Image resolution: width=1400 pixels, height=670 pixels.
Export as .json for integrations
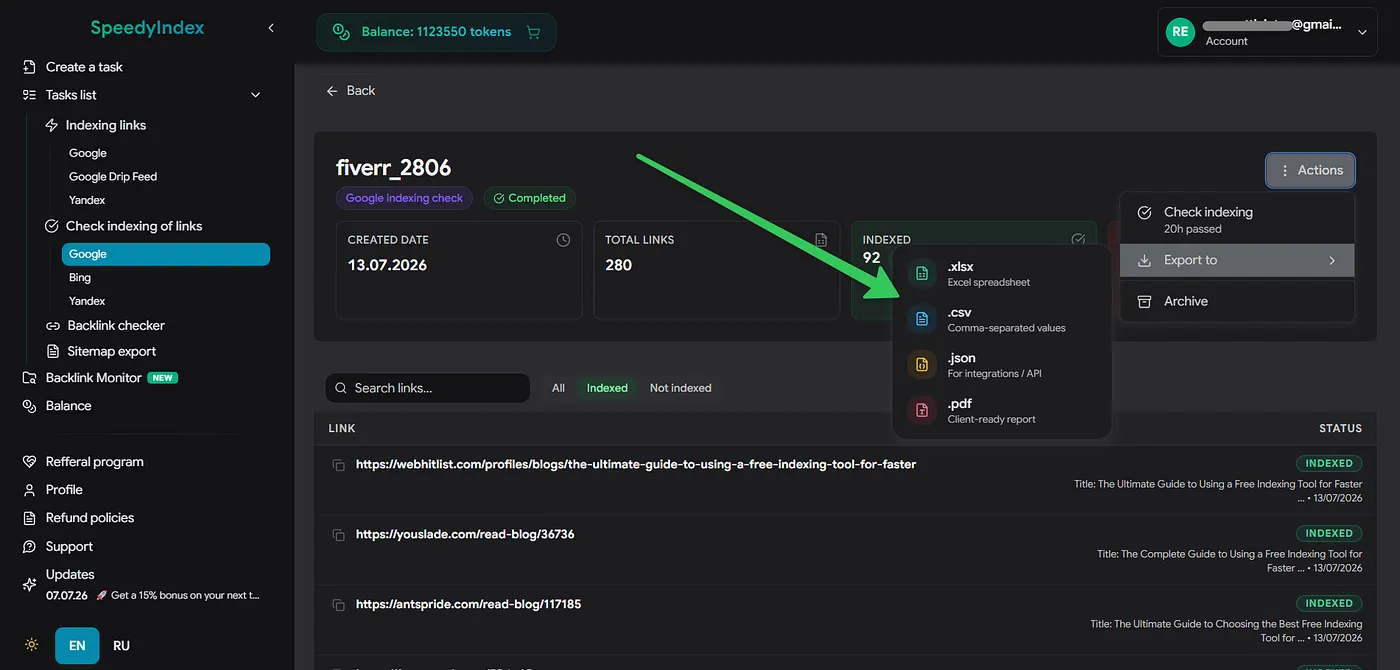pos(1002,365)
